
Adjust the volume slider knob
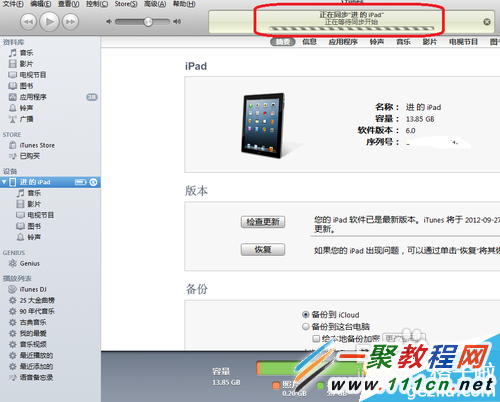[148, 22]
